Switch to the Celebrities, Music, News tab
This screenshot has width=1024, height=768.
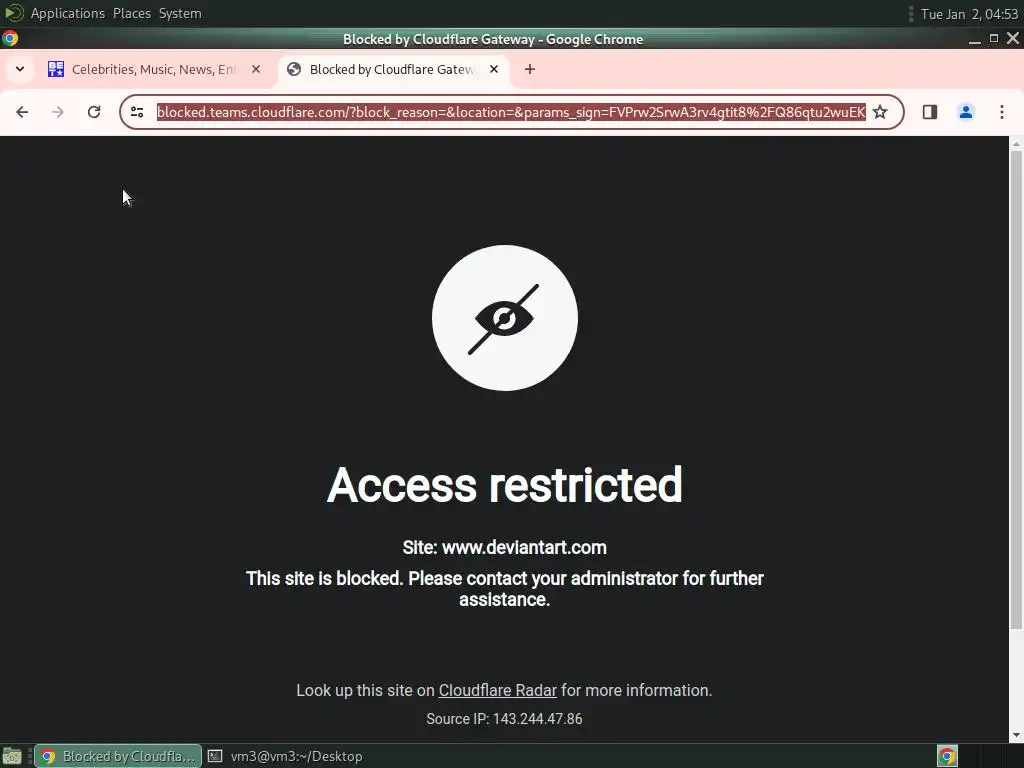153,69
